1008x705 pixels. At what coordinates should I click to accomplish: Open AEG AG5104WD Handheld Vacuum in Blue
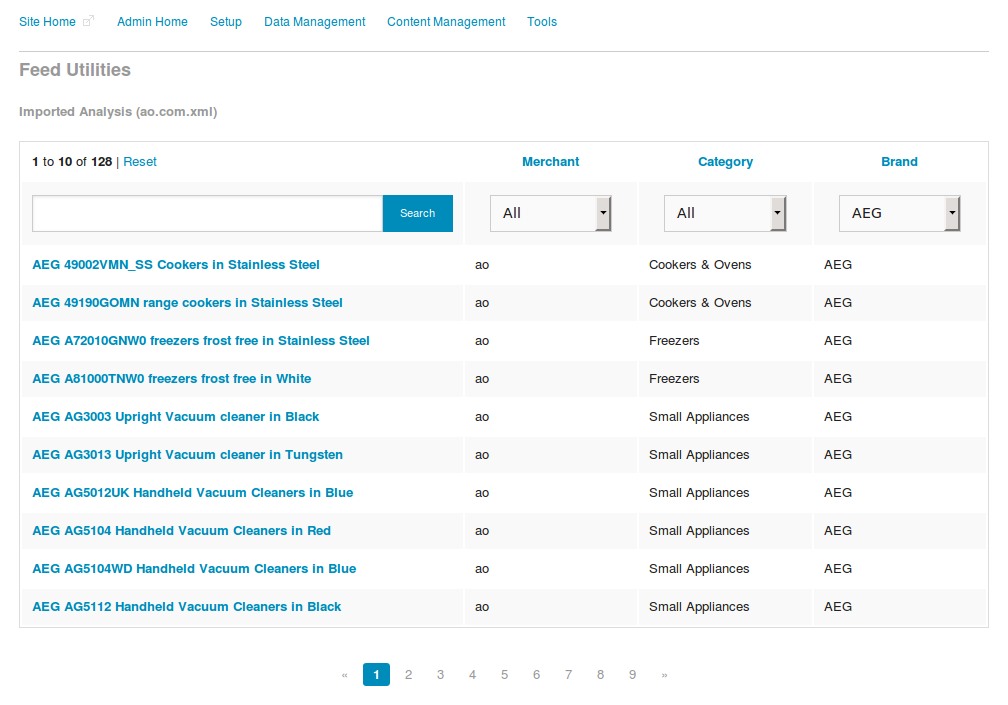click(194, 568)
